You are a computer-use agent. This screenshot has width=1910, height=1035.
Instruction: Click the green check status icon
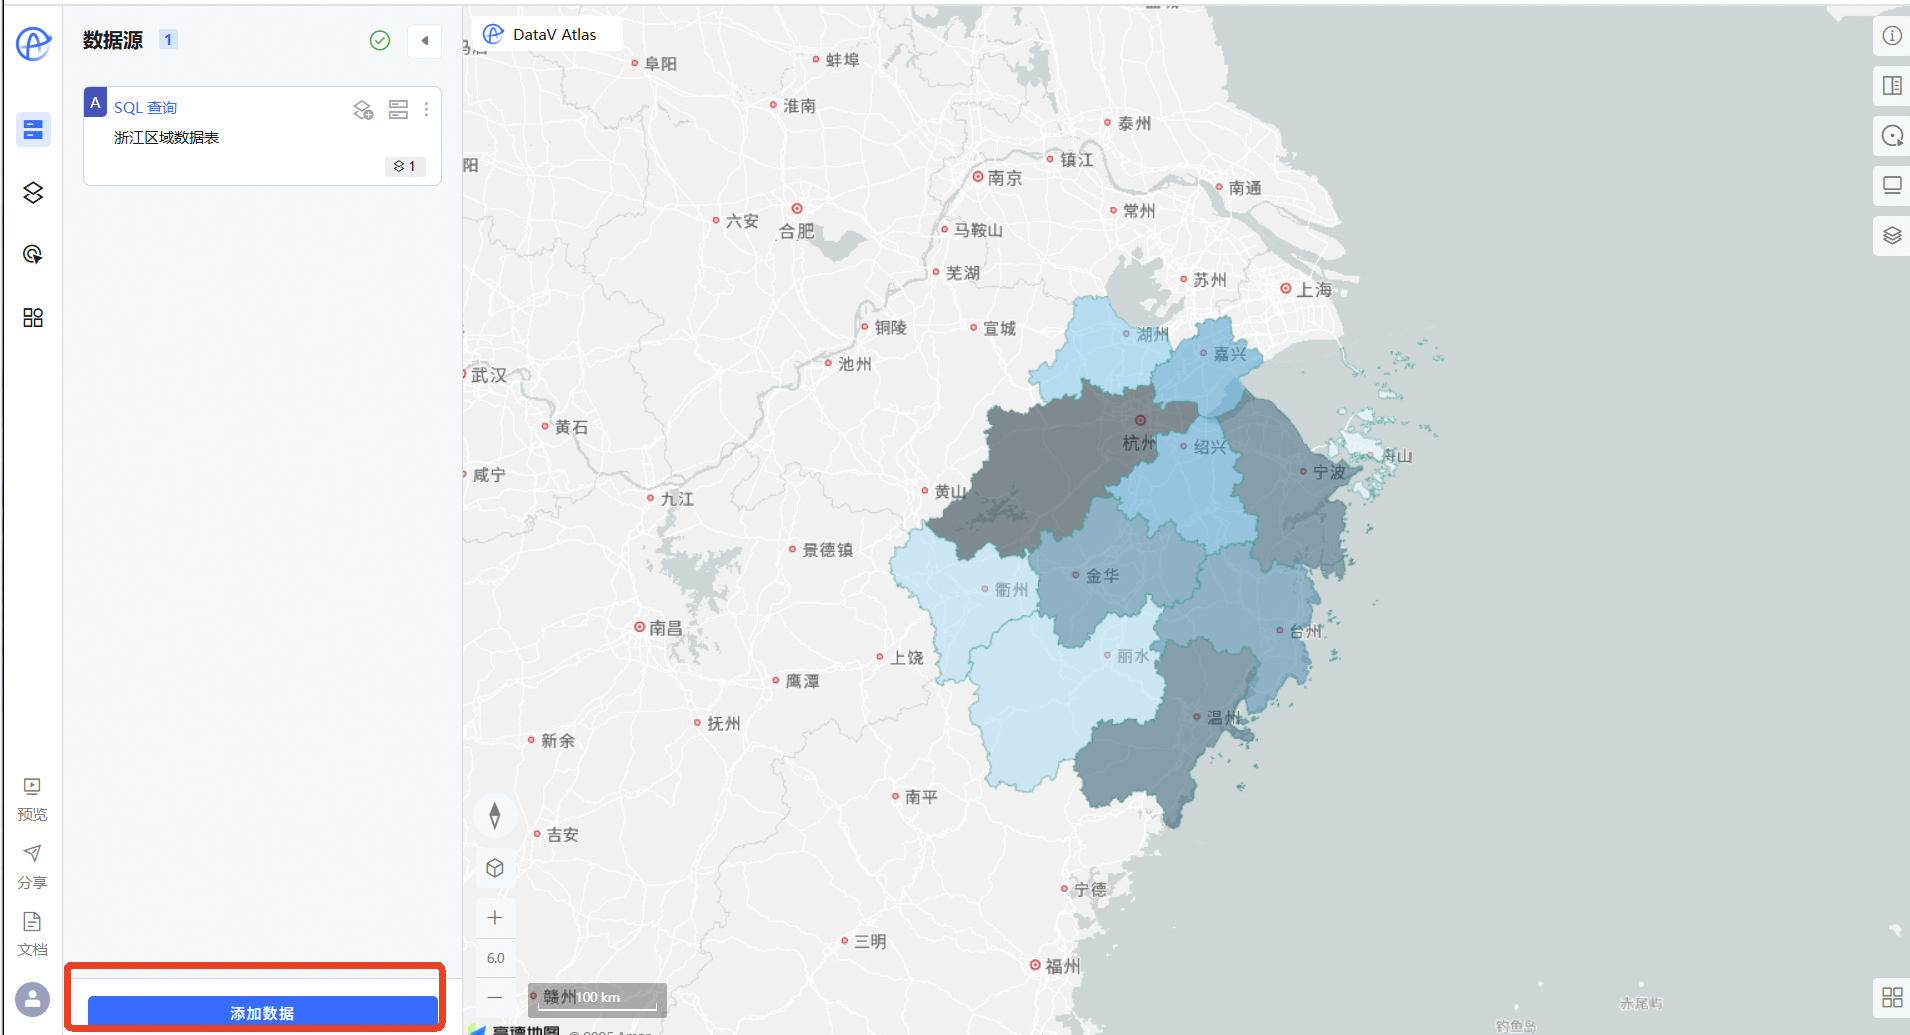coord(380,40)
